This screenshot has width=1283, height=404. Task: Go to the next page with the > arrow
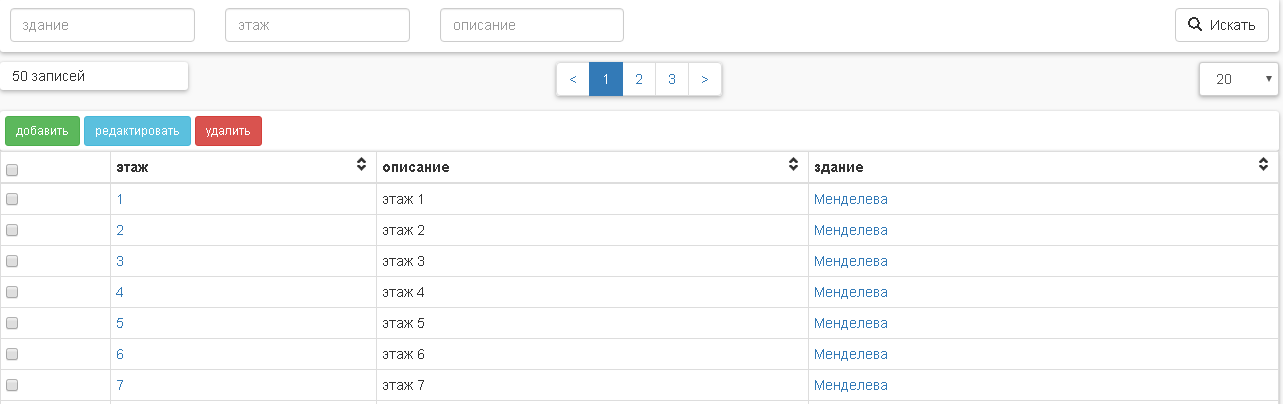coord(705,79)
